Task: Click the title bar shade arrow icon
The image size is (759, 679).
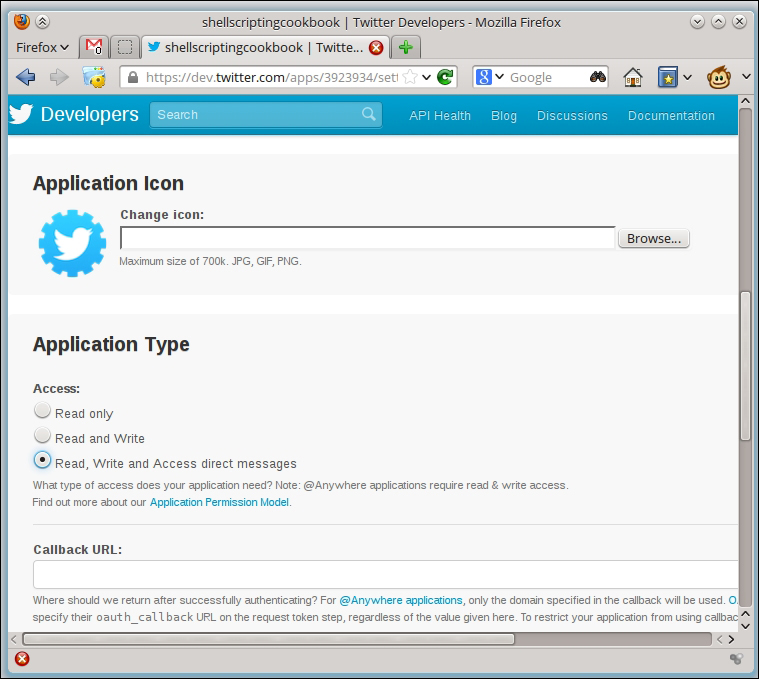Action: click(43, 22)
